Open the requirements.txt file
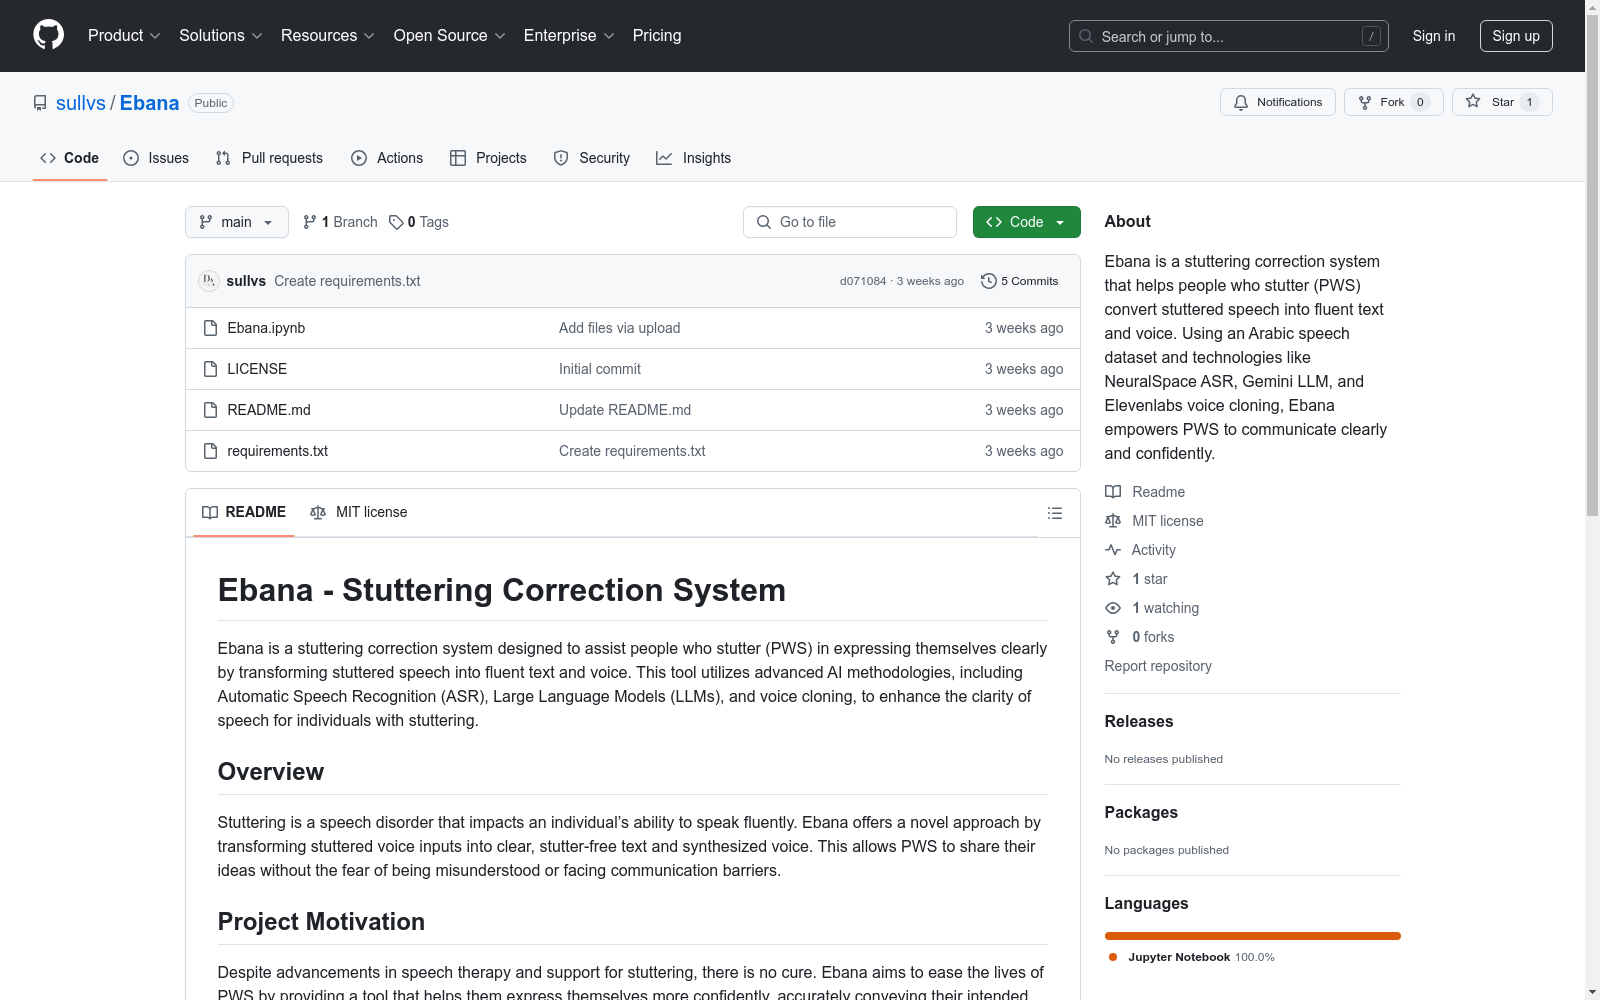1600x1000 pixels. coord(277,451)
